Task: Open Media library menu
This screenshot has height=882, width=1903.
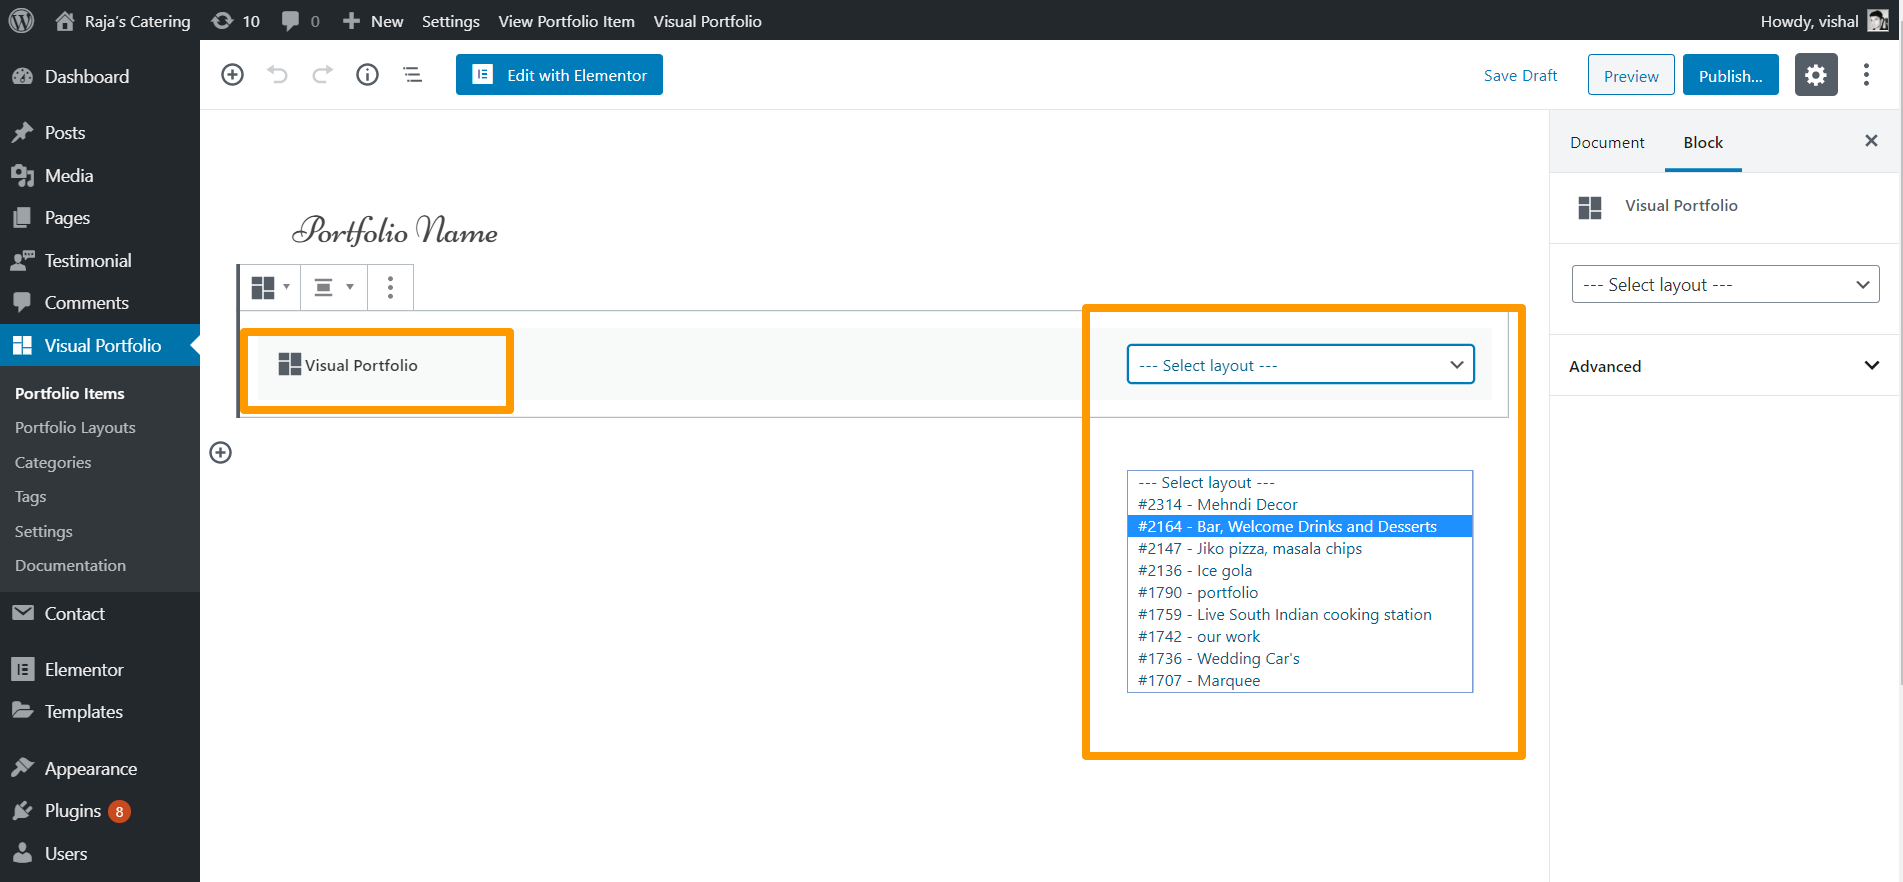Action: click(100, 175)
